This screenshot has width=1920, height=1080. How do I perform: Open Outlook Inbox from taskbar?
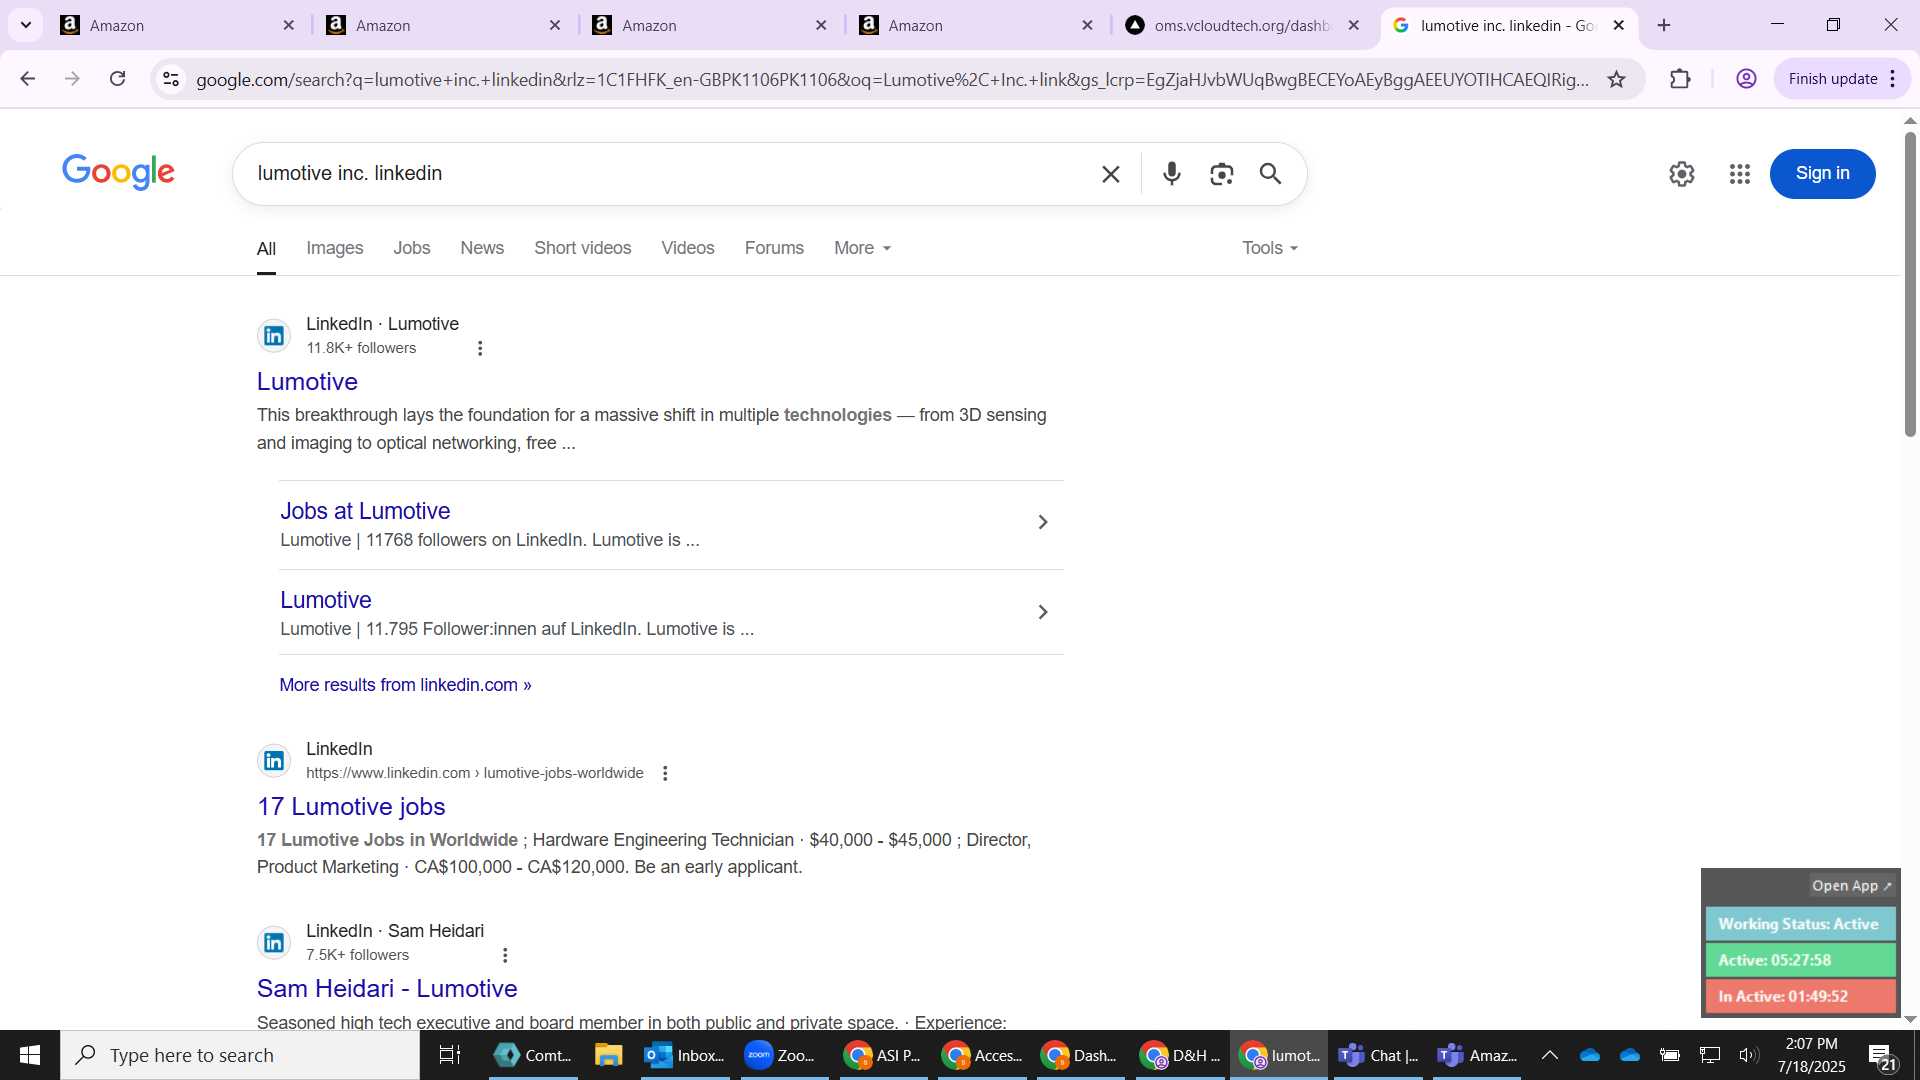pos(685,1055)
